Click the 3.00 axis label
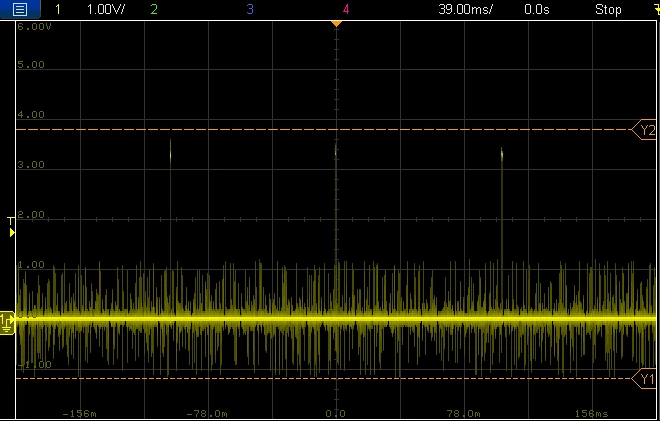The width and height of the screenshot is (660, 421). 31,165
